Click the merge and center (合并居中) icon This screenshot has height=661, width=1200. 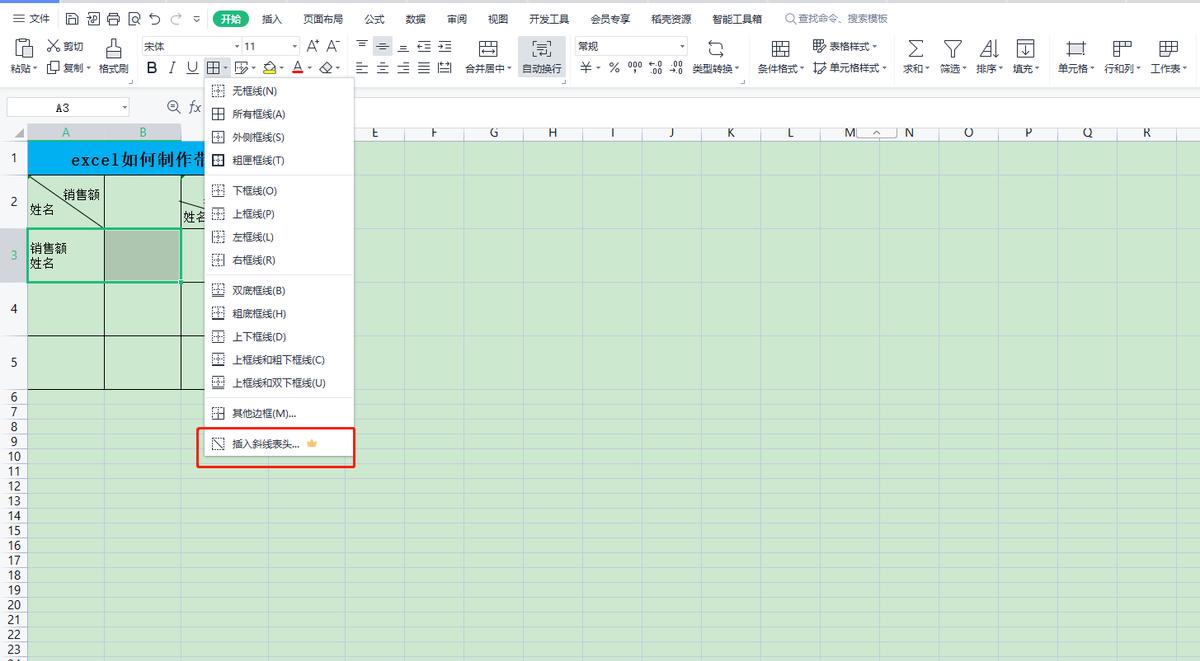[x=488, y=49]
